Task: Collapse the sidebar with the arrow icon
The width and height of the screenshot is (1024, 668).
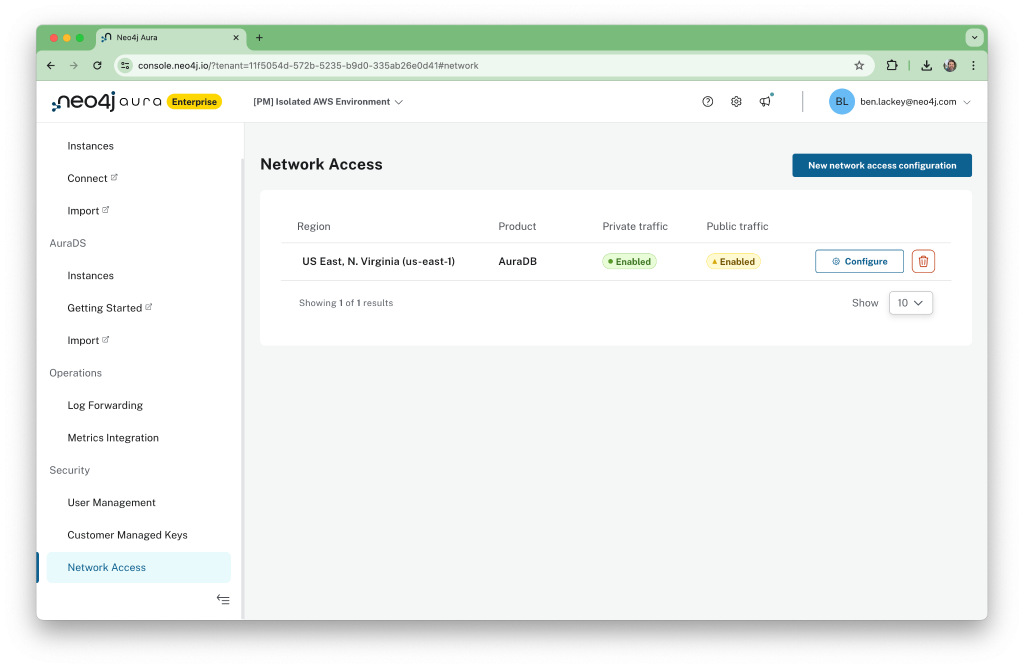Action: tap(223, 599)
